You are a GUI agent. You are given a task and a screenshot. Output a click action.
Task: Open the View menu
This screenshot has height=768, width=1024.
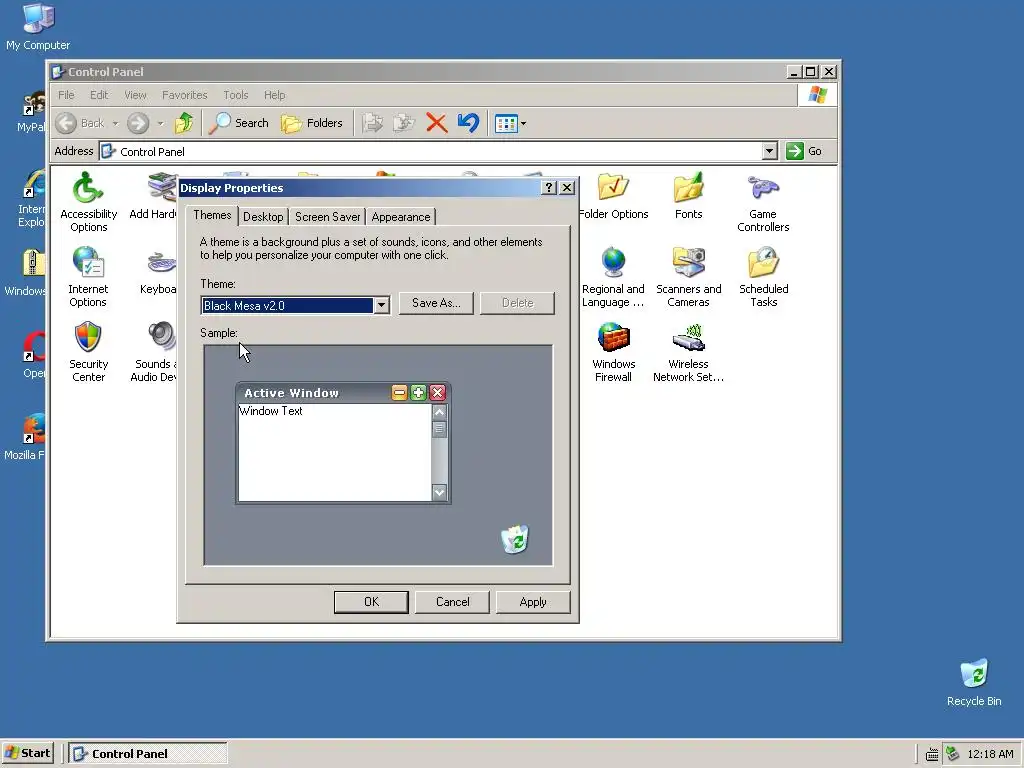point(135,95)
